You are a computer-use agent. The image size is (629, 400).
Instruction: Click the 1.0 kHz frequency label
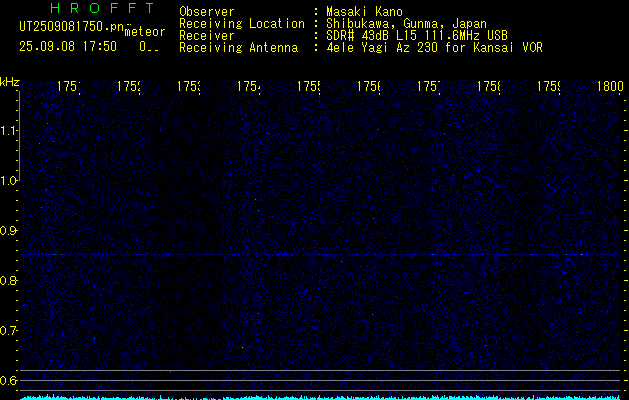(x=9, y=181)
